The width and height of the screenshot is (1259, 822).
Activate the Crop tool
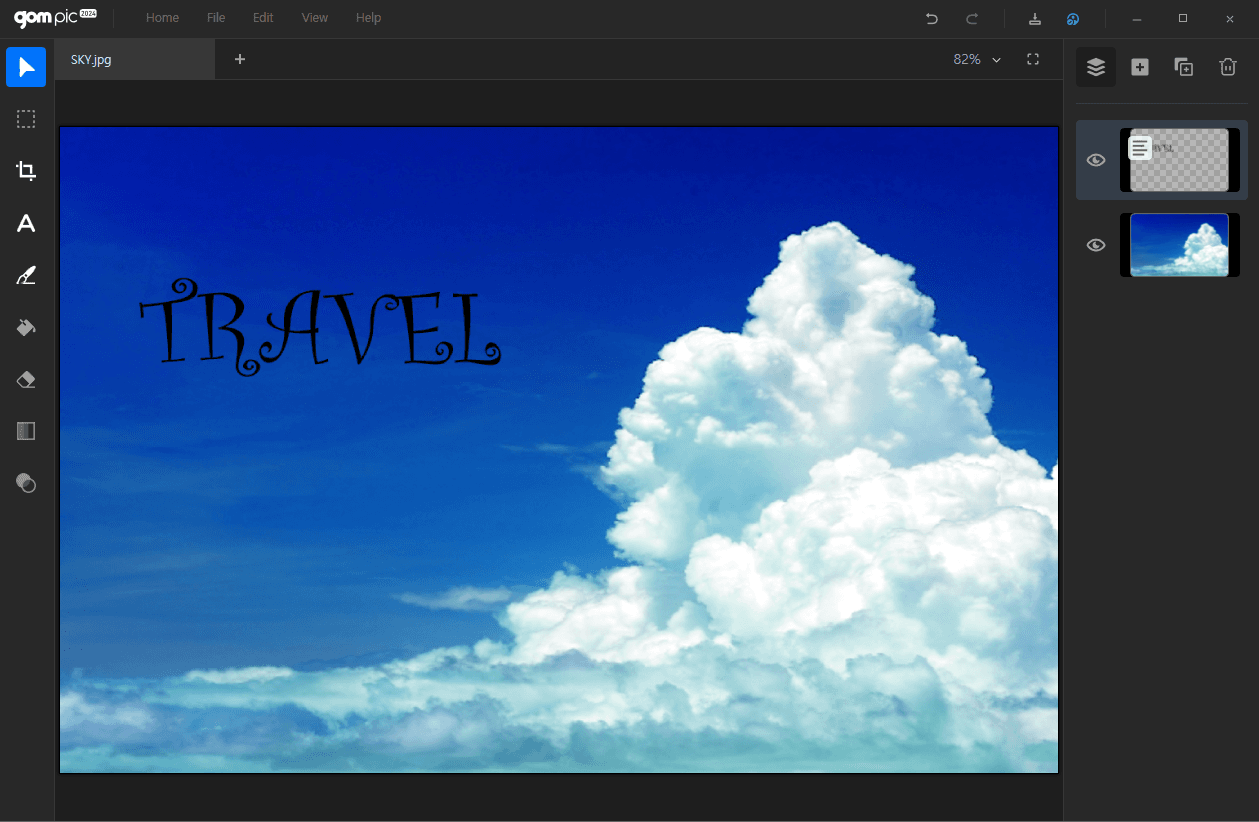click(x=26, y=171)
